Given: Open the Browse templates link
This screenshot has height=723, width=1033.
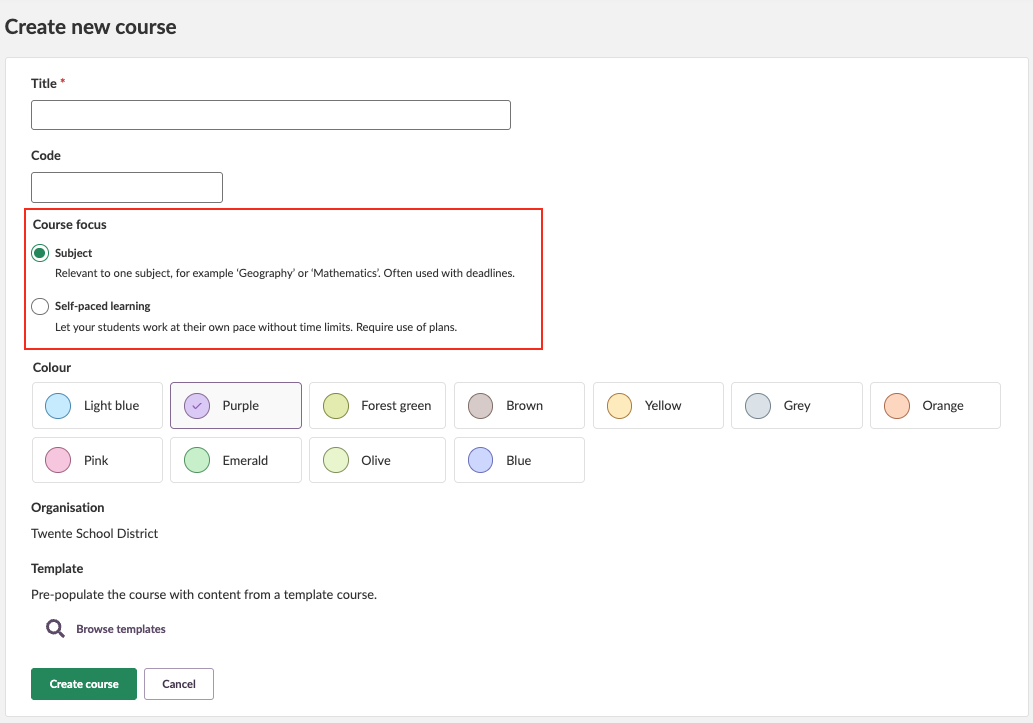Looking at the screenshot, I should [121, 629].
